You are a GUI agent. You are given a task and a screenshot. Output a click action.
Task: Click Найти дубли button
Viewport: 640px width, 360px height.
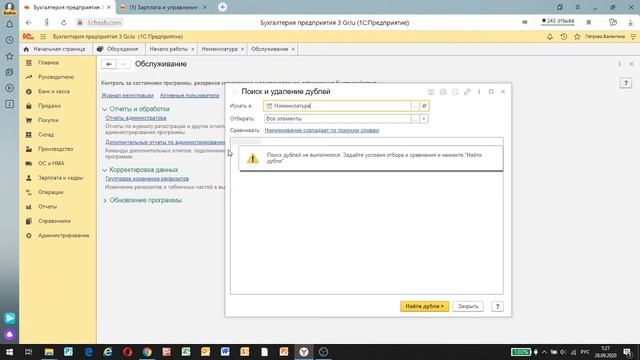pos(424,307)
